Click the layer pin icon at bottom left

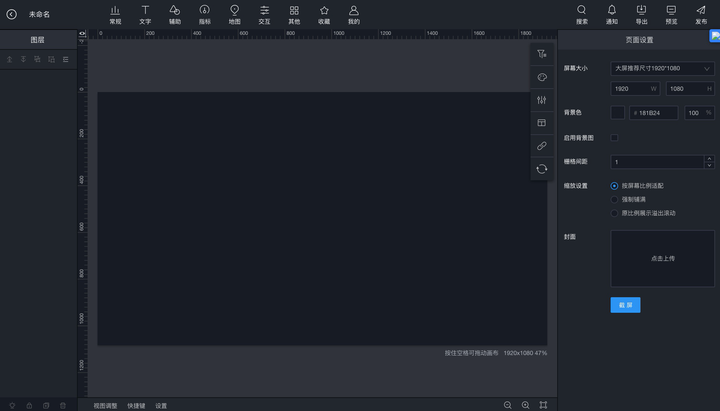pos(12,405)
